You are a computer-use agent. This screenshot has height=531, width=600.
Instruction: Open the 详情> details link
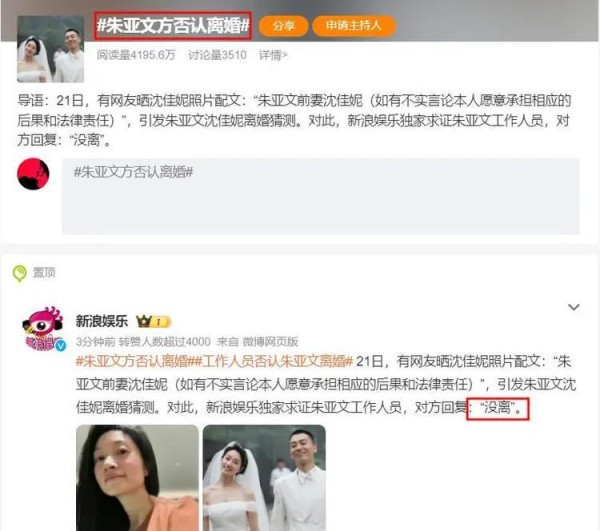(x=273, y=55)
